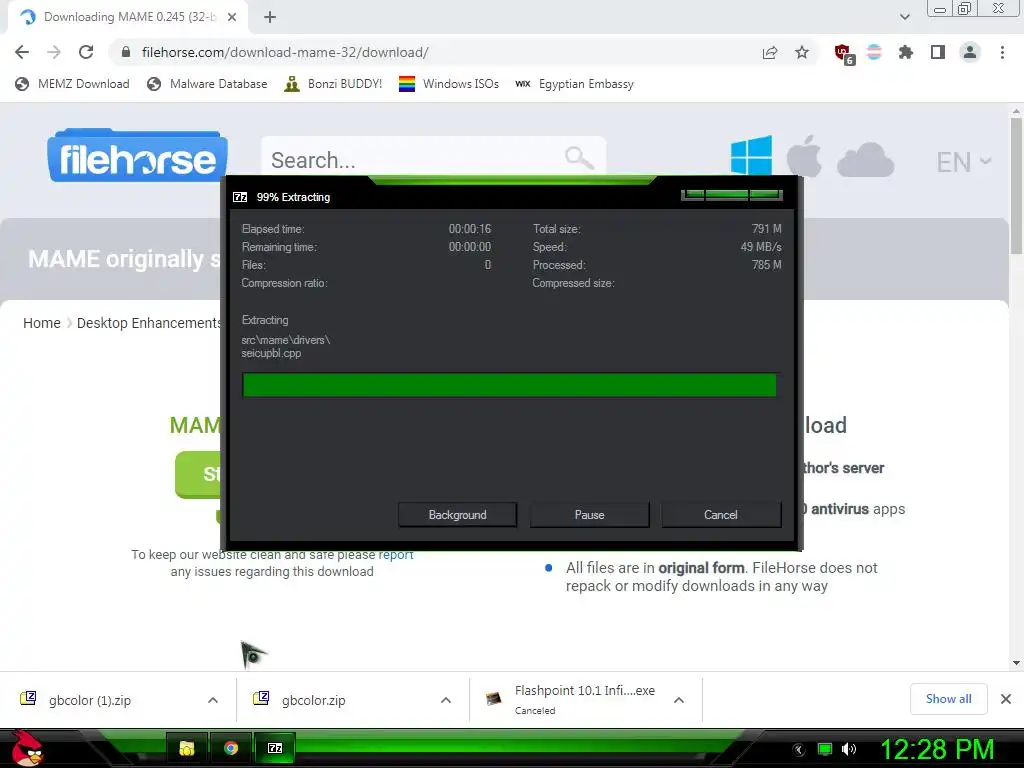
Task: Open the Egyptian Embassy bookmark
Action: pyautogui.click(x=575, y=84)
